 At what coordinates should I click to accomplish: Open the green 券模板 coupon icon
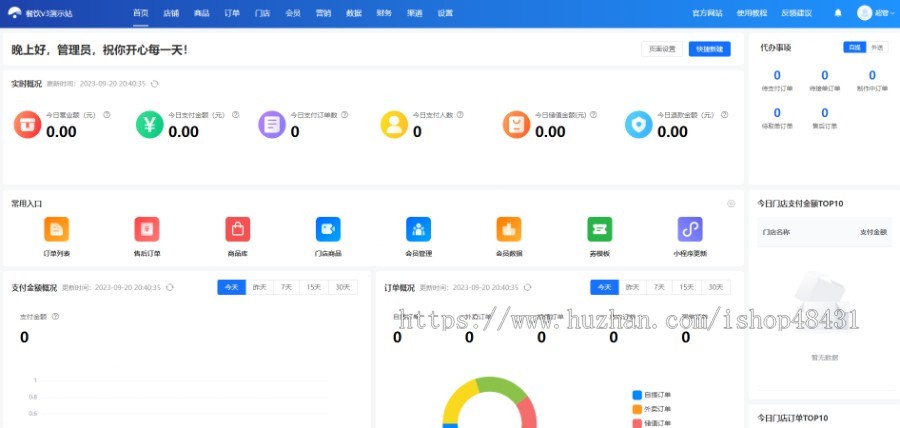(599, 229)
